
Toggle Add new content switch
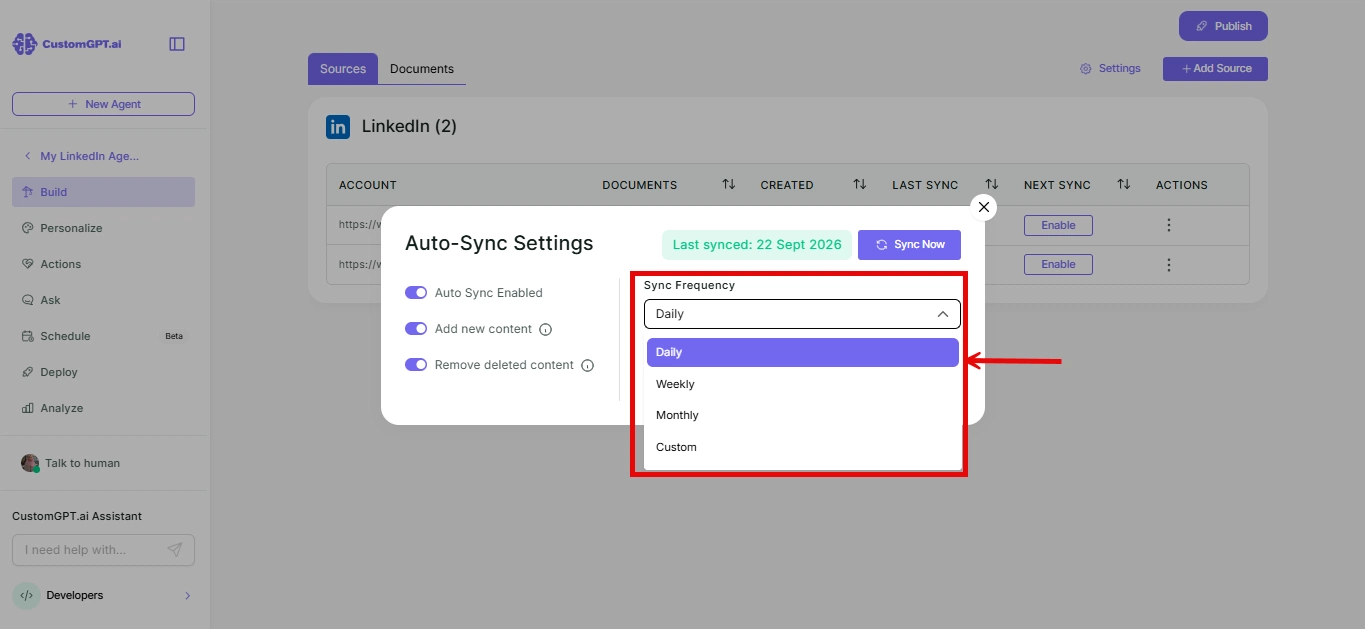click(x=416, y=329)
